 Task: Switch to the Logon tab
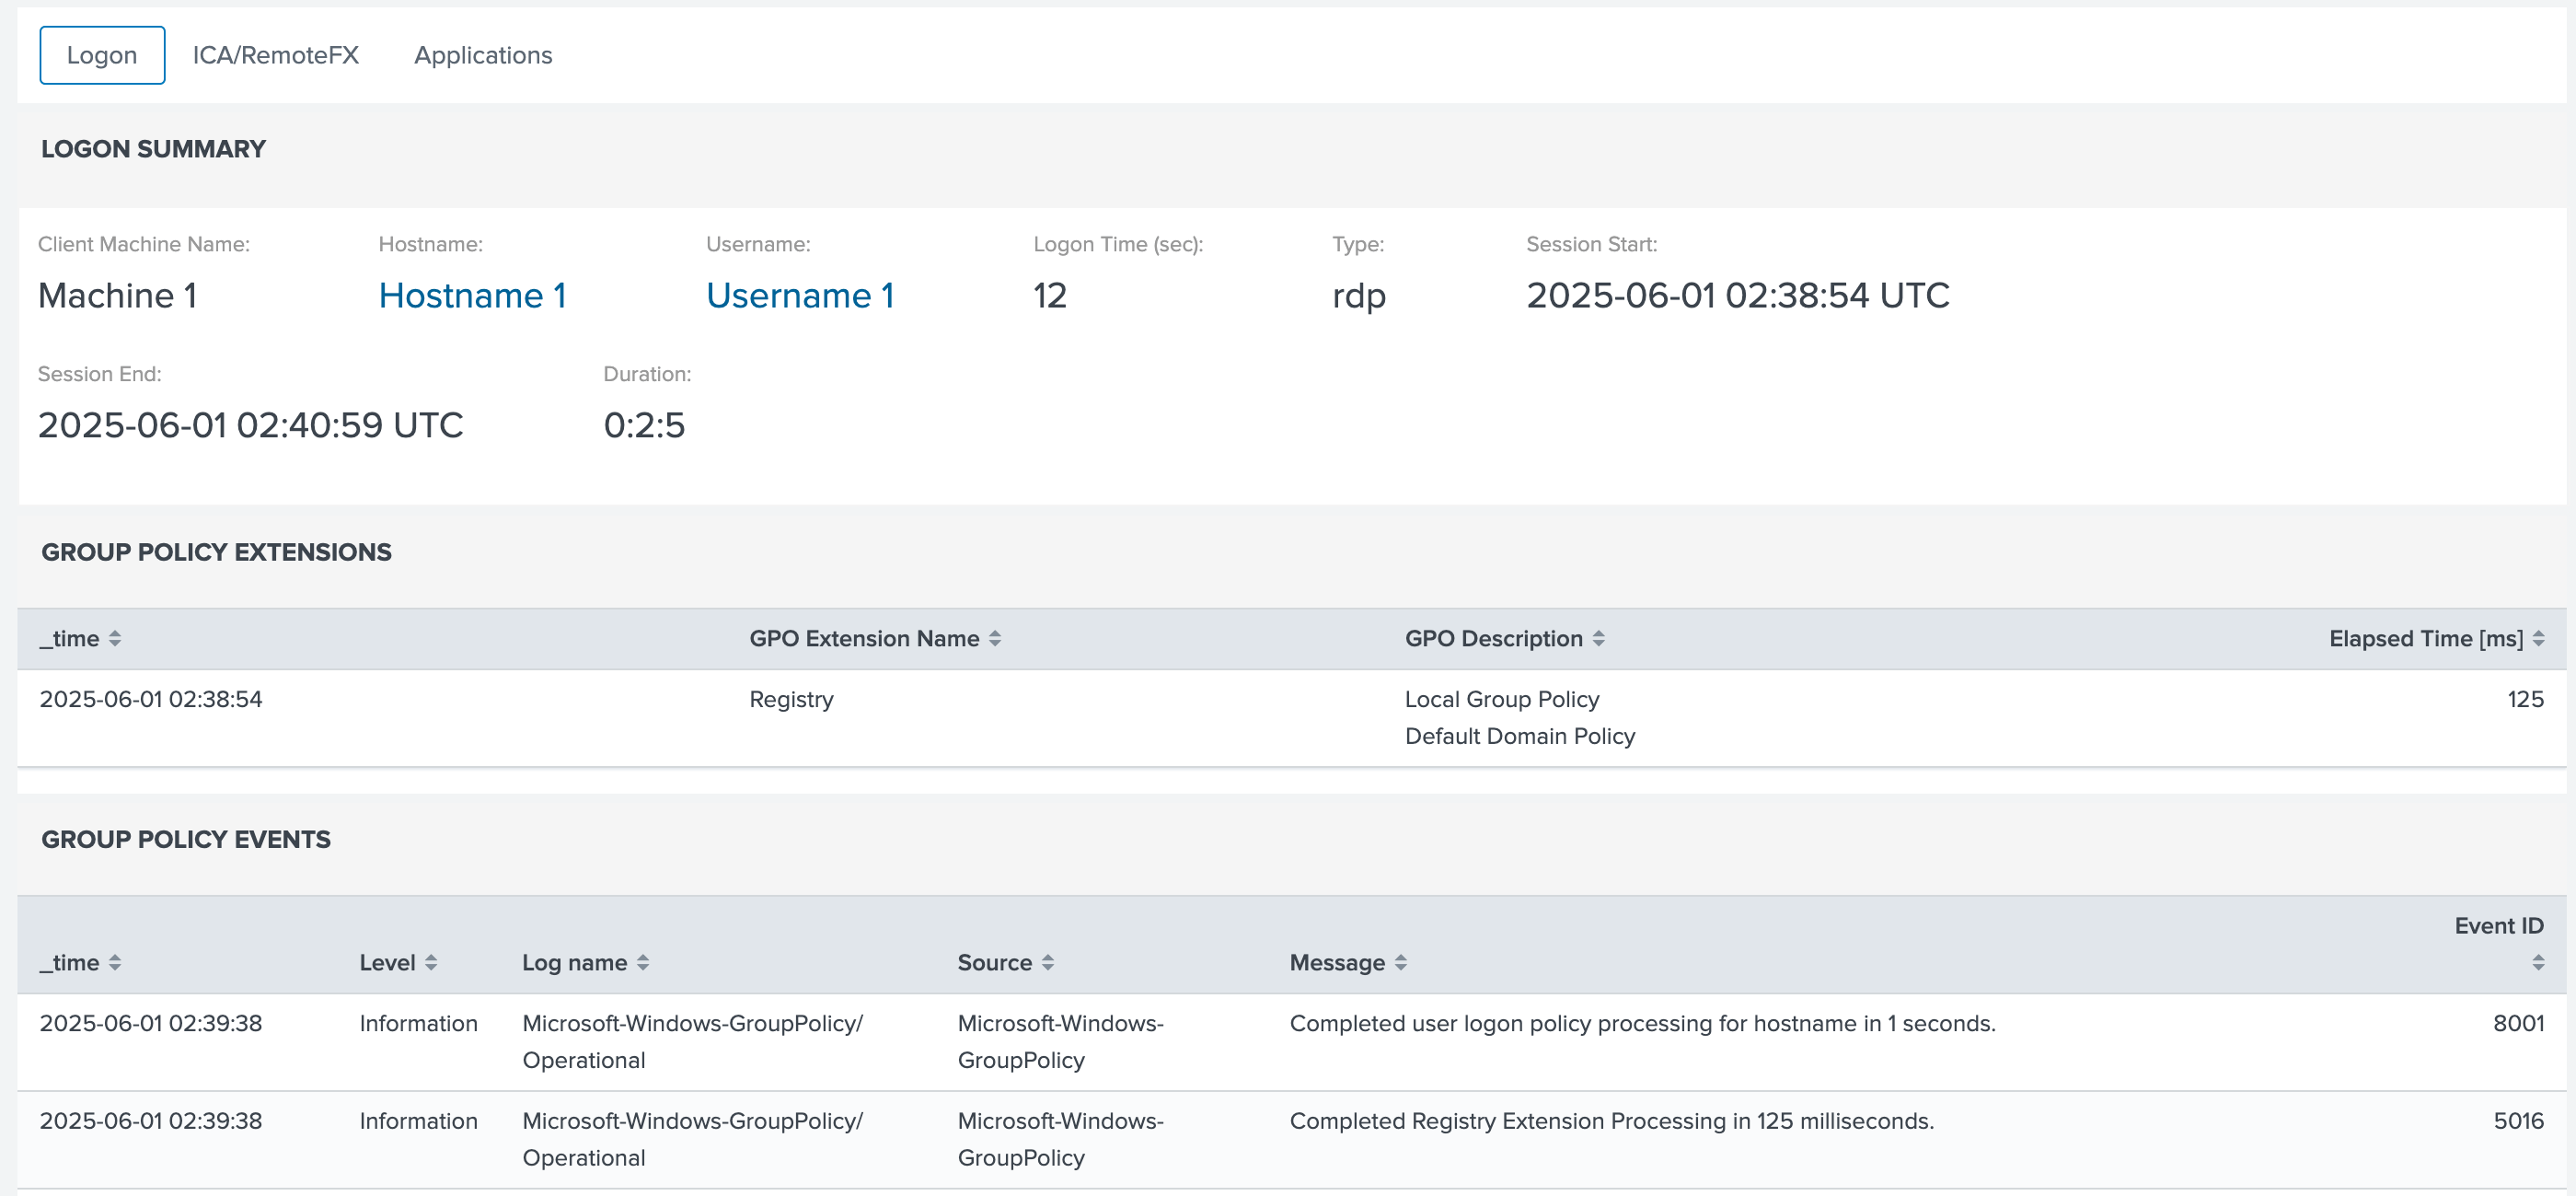pyautogui.click(x=102, y=55)
